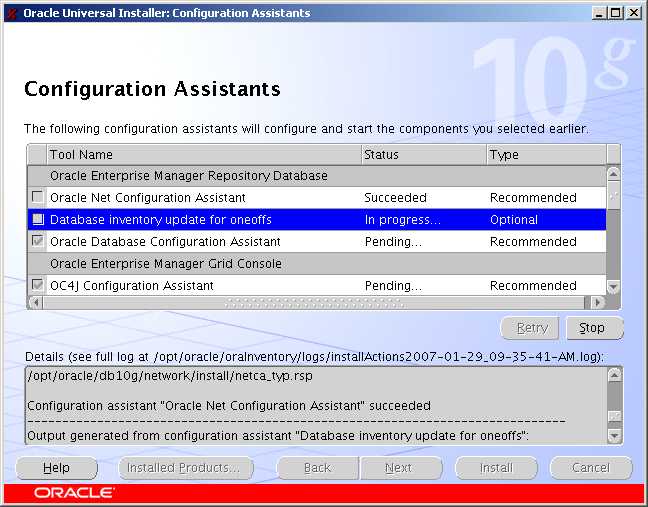Cancel the installation
The image size is (648, 507).
(590, 468)
